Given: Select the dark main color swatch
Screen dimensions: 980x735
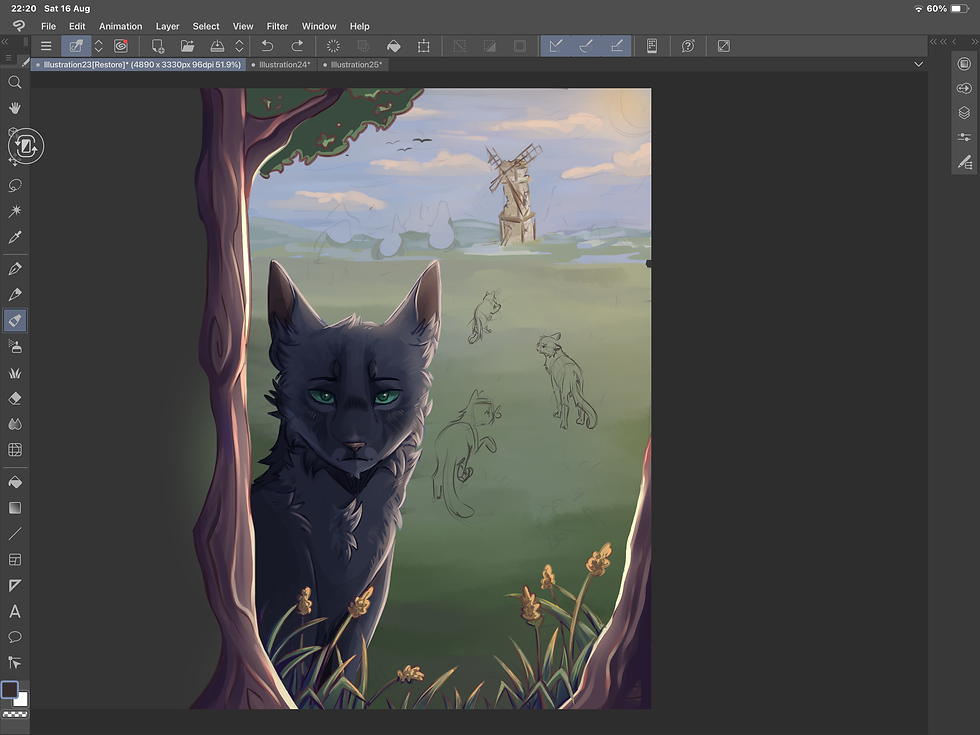Looking at the screenshot, I should (10, 690).
